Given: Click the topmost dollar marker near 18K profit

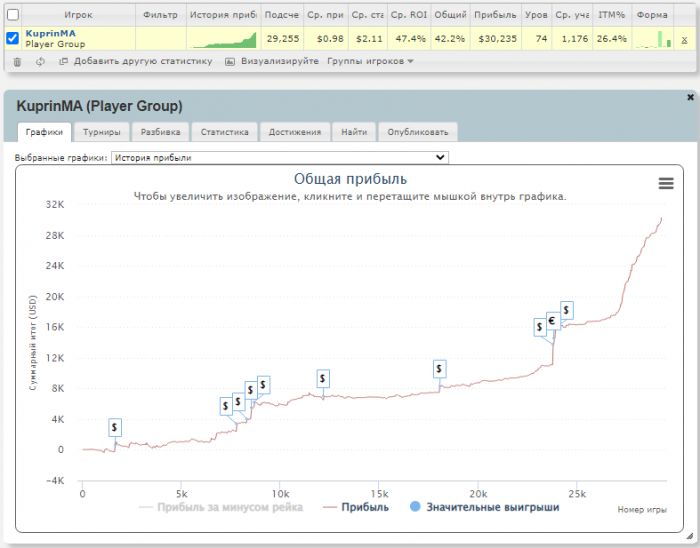Looking at the screenshot, I should [566, 310].
